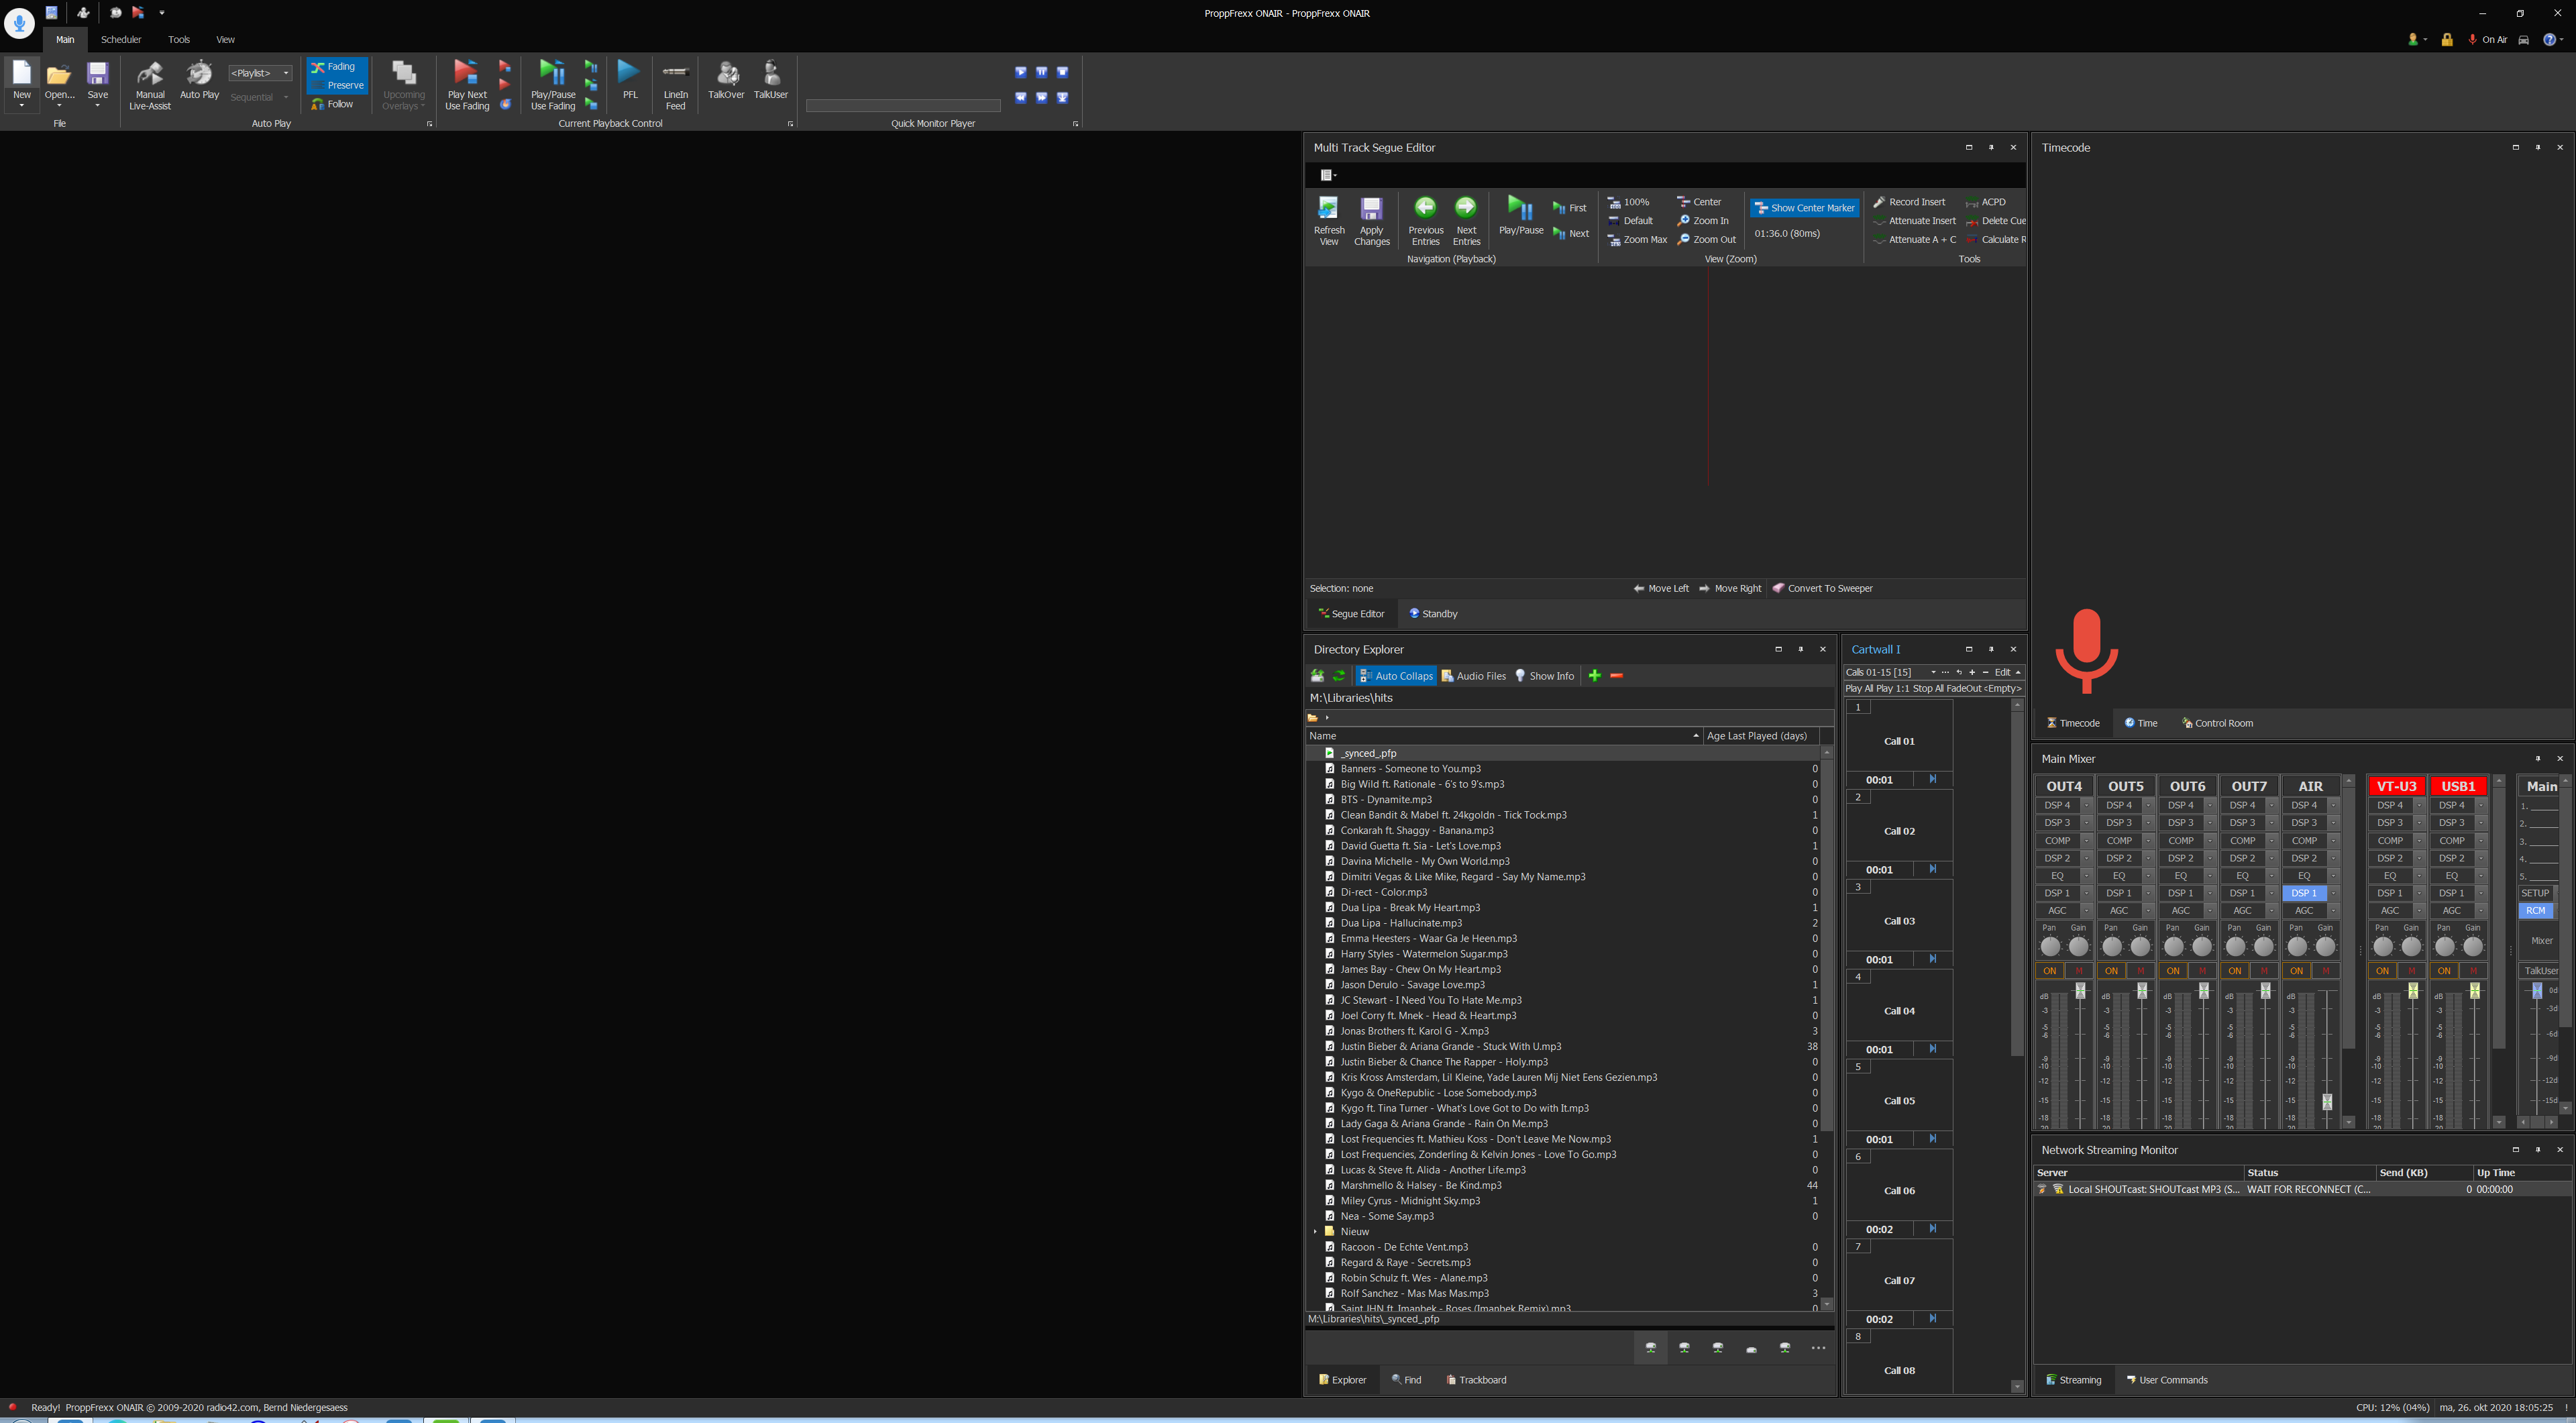
Task: Open DSP 4 dropdown arrow on OUT4
Action: tap(2087, 806)
